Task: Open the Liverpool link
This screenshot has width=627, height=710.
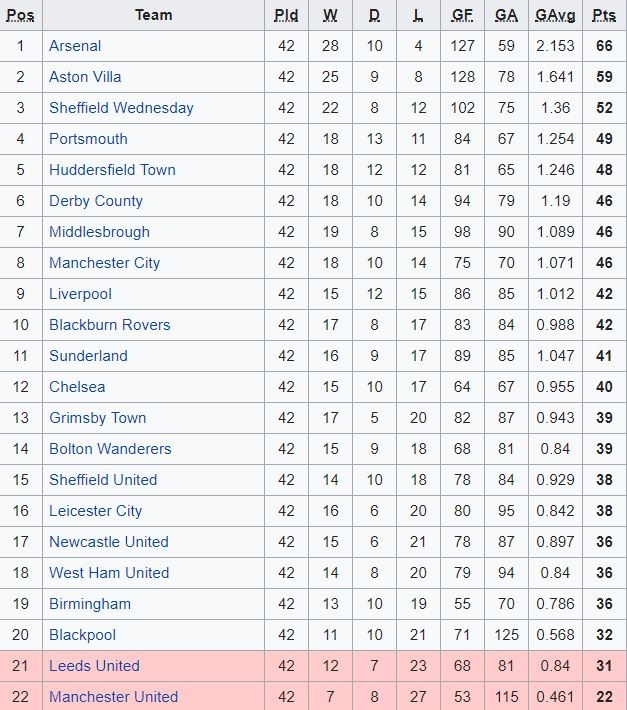Action: (x=80, y=295)
